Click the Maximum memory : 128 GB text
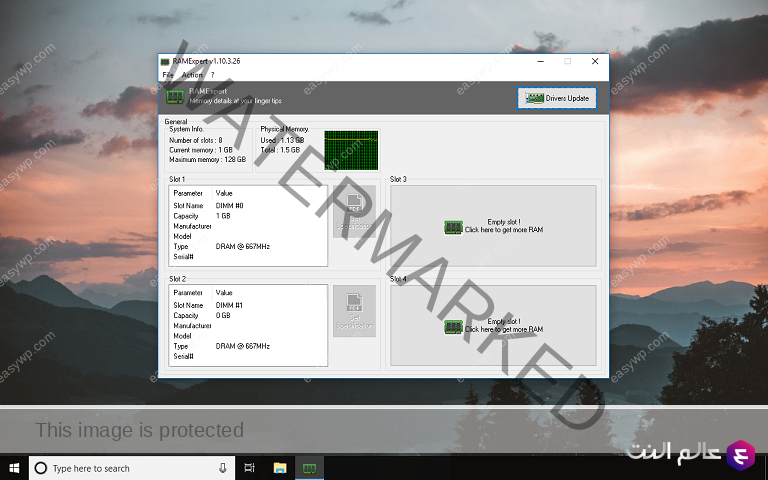Screen dimensions: 768x480 click(x=207, y=160)
